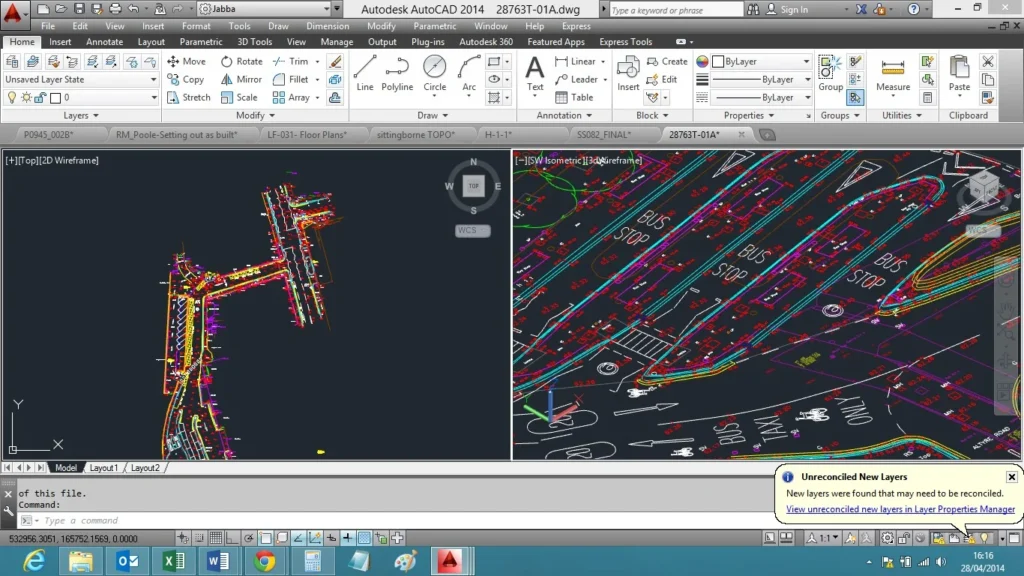Click the Insert block icon
Screen dimensions: 1024x576
tap(628, 73)
